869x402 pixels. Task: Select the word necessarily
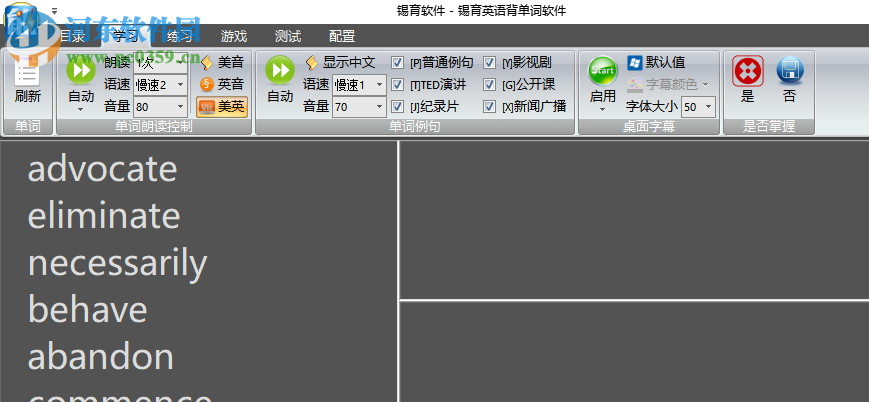click(x=117, y=264)
